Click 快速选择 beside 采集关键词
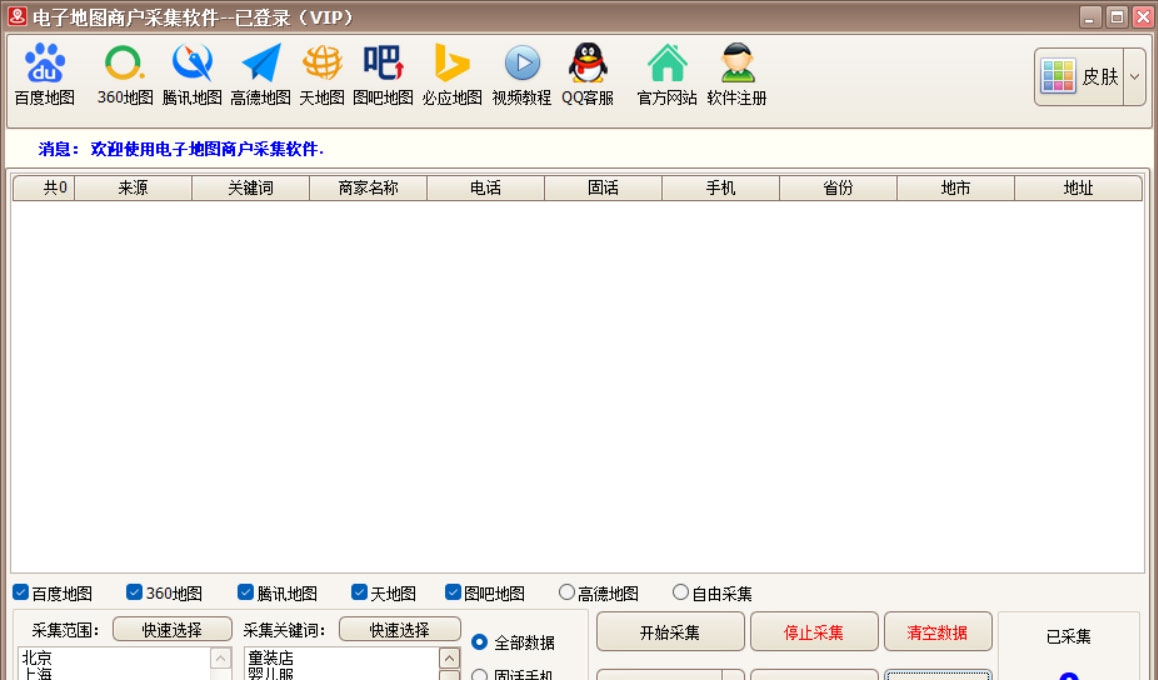This screenshot has height=680, width=1158. [400, 630]
